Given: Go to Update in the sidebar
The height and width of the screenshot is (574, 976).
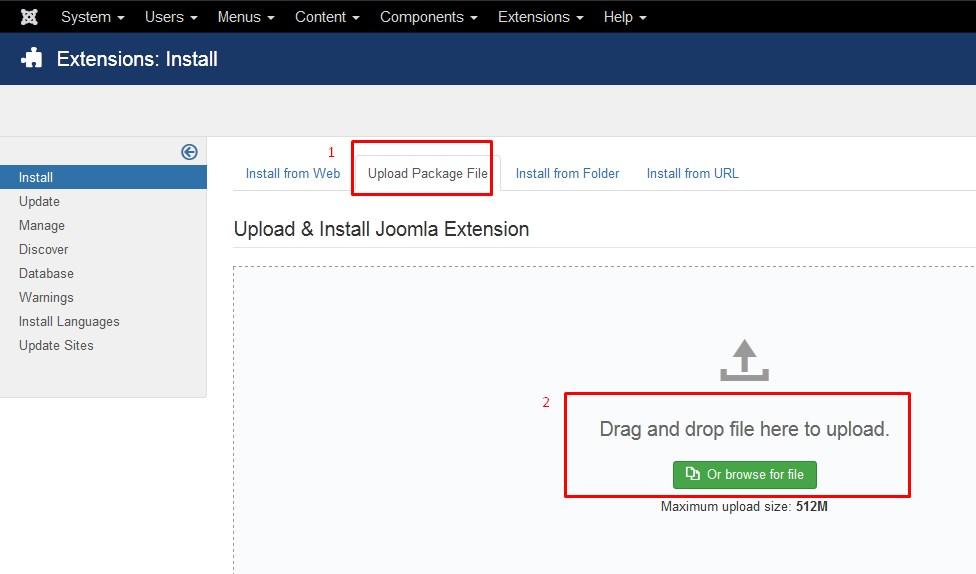Looking at the screenshot, I should point(39,201).
